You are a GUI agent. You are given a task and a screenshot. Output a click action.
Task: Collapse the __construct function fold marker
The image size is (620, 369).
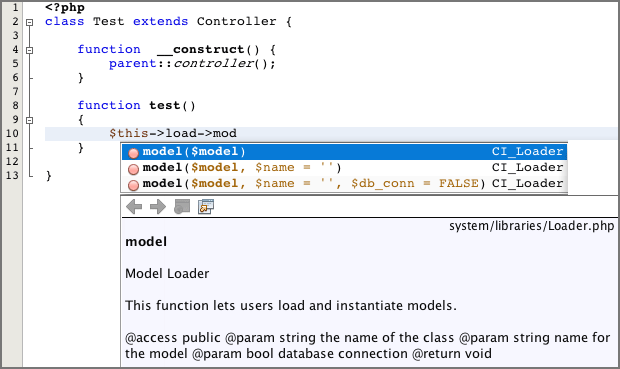[29, 50]
